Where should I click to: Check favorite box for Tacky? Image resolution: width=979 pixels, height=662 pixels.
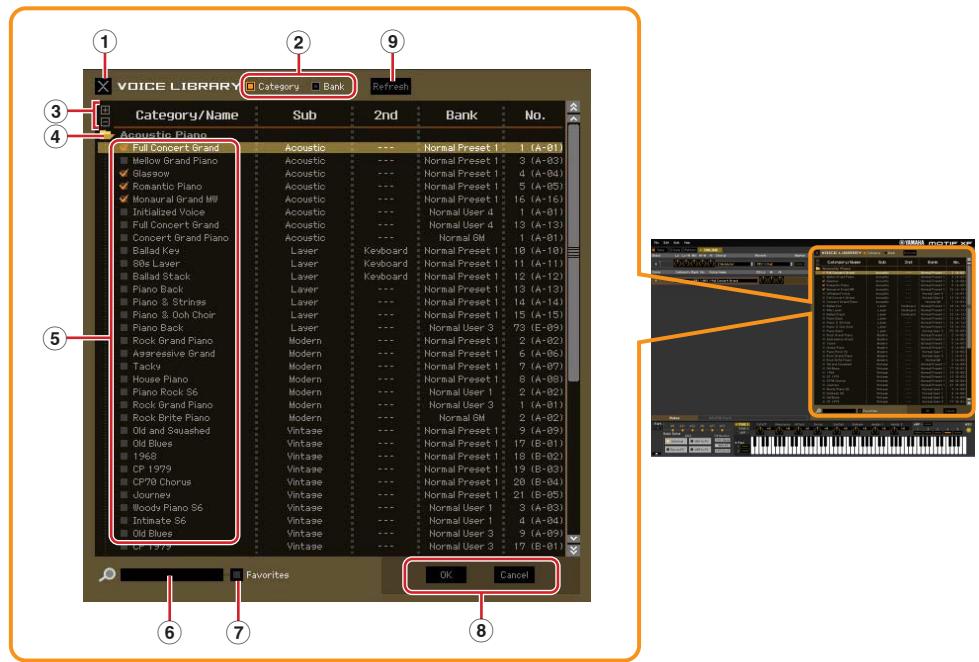pyautogui.click(x=124, y=366)
